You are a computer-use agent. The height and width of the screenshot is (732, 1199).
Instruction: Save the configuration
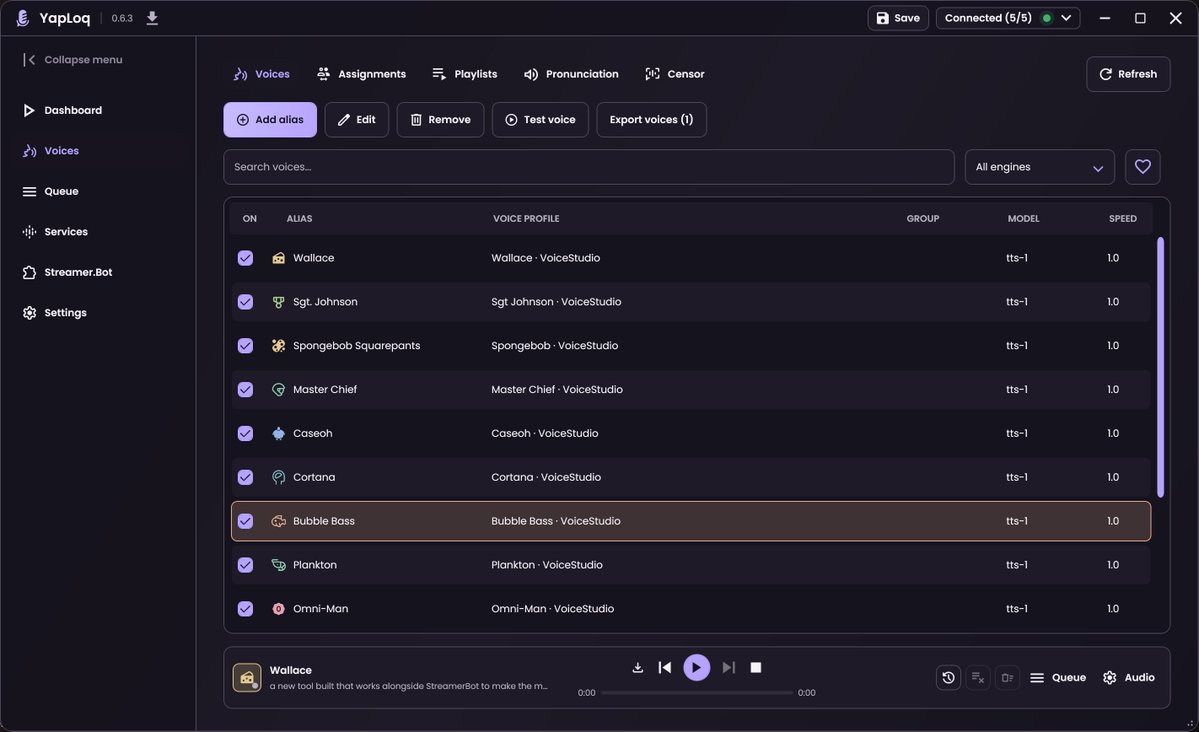(x=898, y=18)
